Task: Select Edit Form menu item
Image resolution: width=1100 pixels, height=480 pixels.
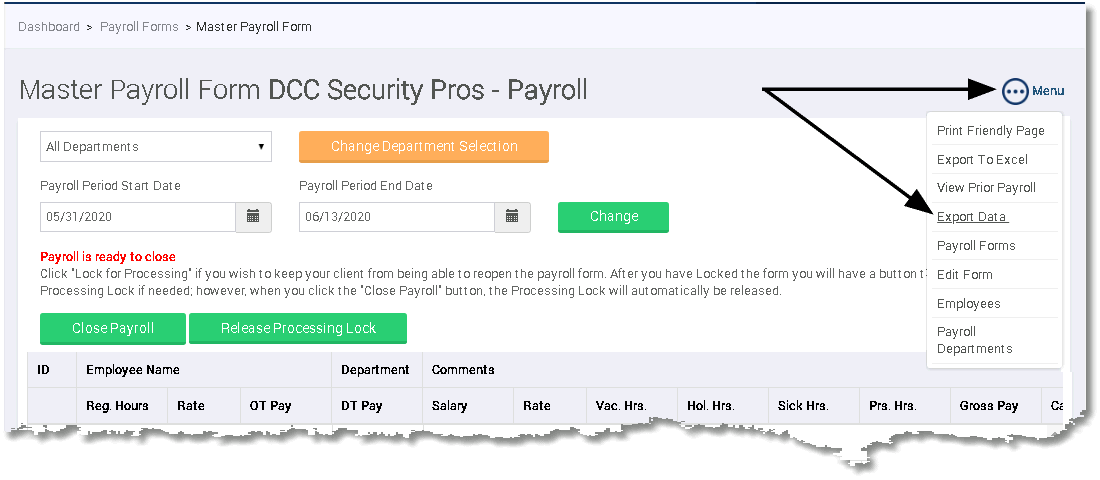Action: [965, 274]
